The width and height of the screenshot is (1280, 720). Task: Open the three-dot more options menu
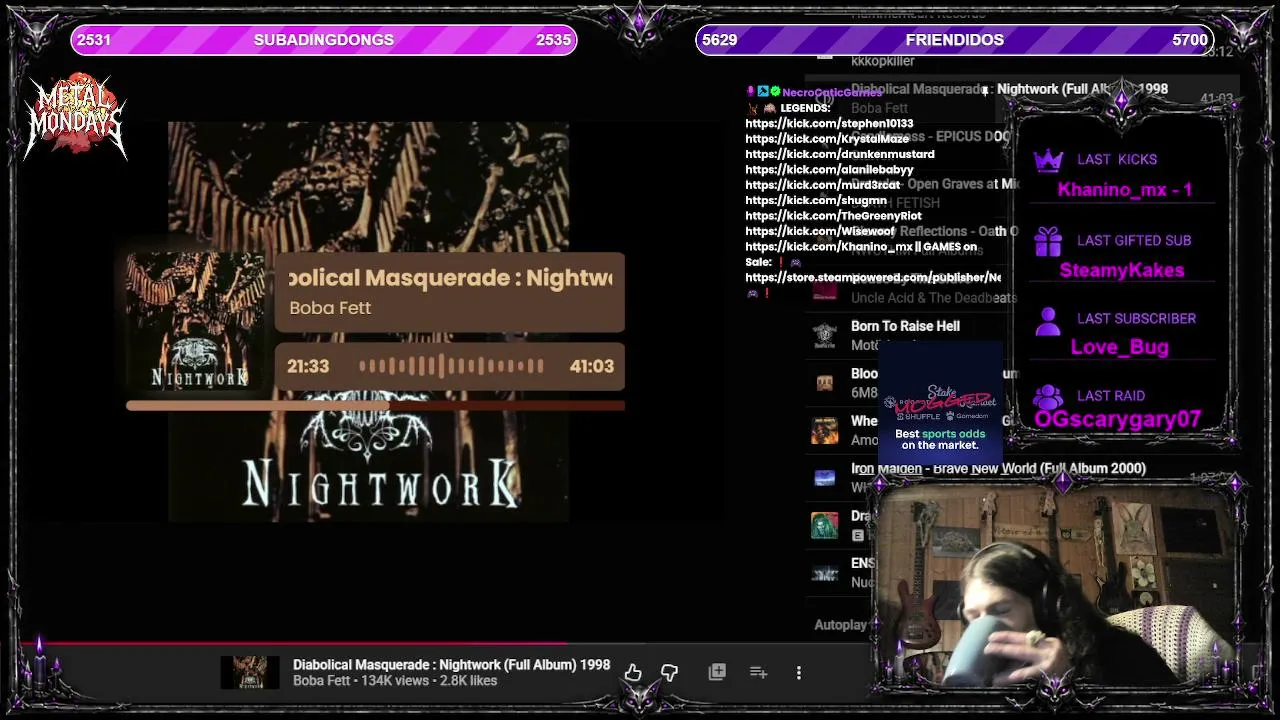799,673
